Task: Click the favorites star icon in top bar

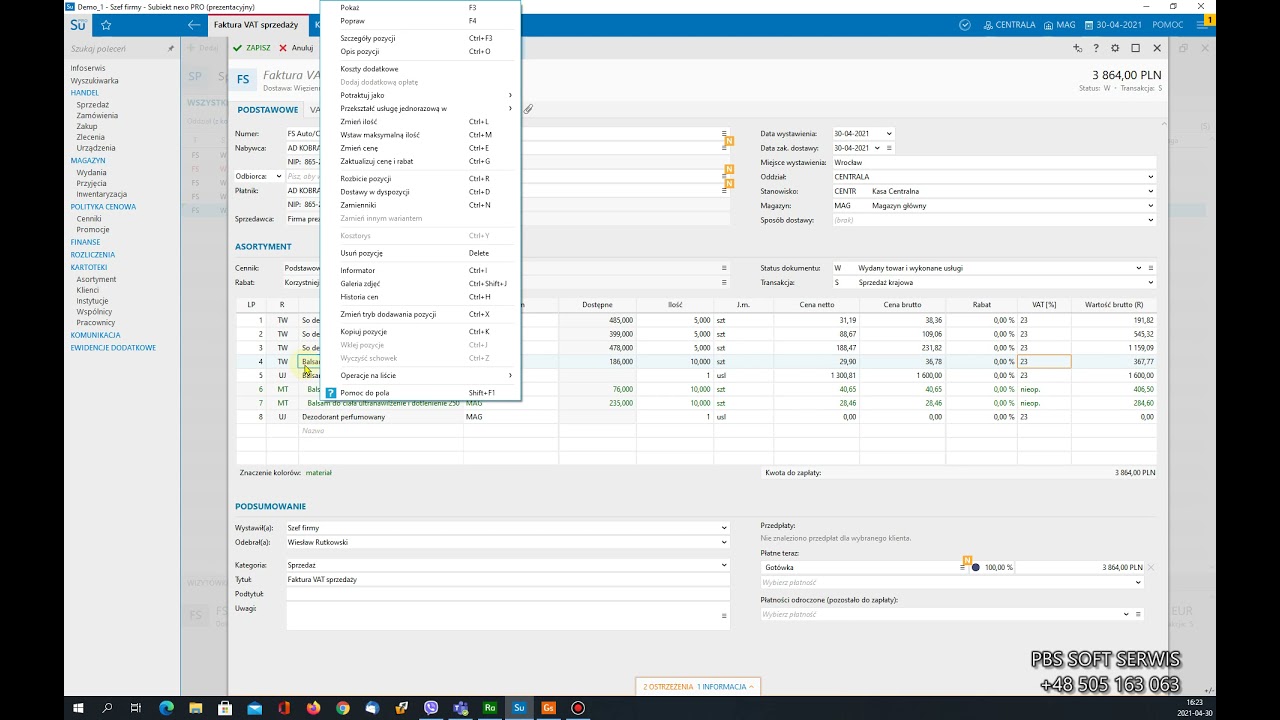Action: [106, 25]
